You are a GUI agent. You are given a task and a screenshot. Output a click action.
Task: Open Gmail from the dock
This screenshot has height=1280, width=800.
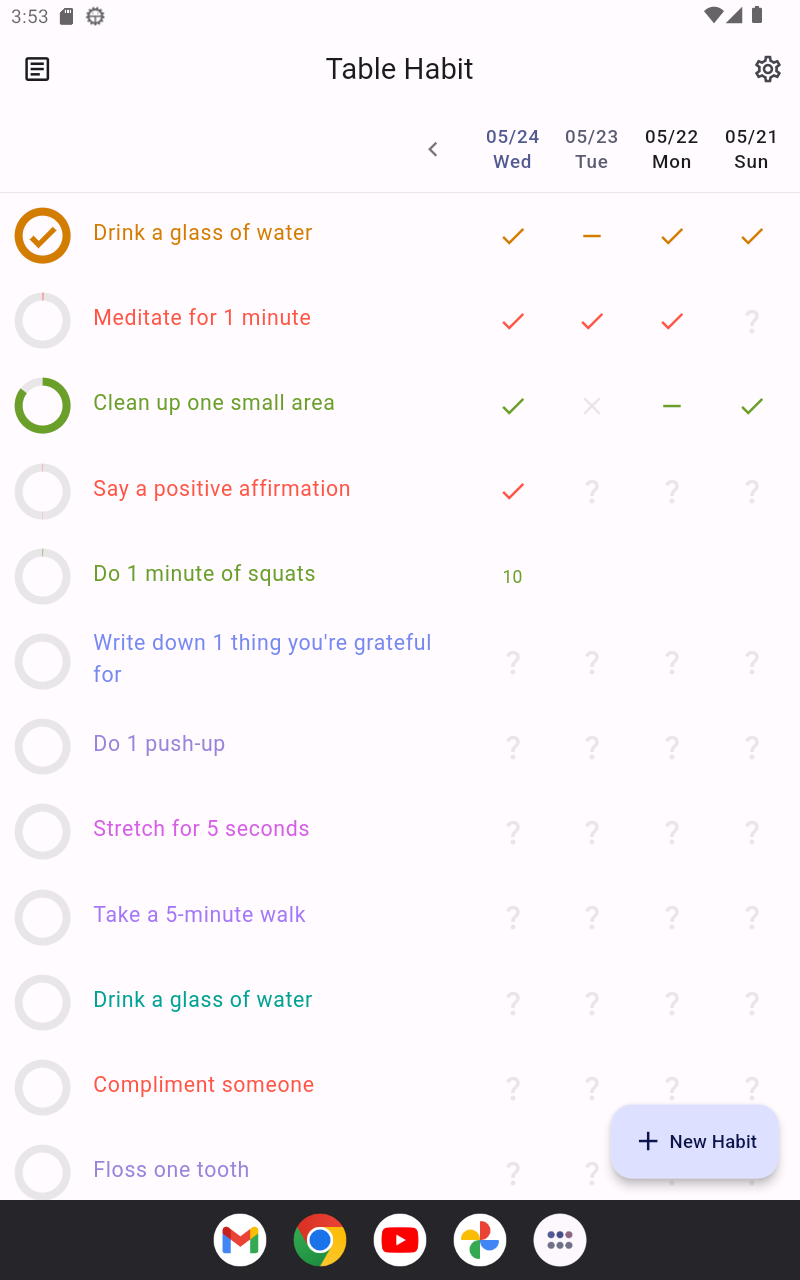pos(240,1240)
